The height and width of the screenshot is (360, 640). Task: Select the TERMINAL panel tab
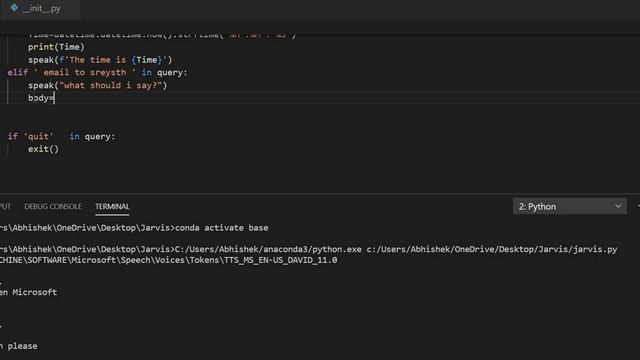(112, 207)
